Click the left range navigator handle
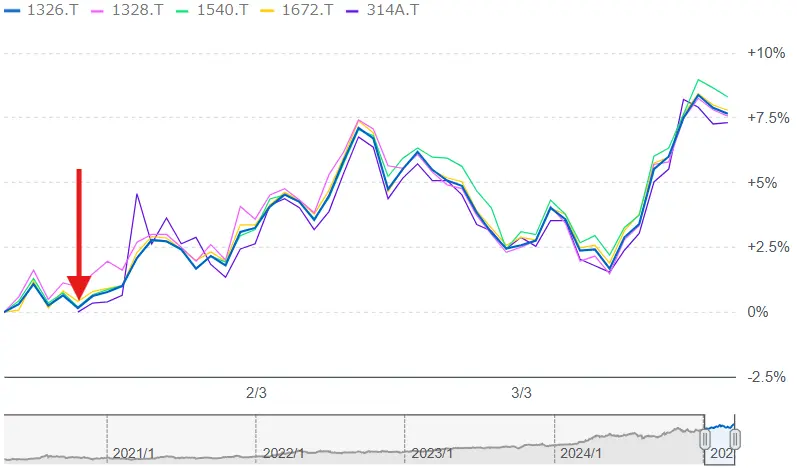The image size is (797, 471). (x=705, y=439)
